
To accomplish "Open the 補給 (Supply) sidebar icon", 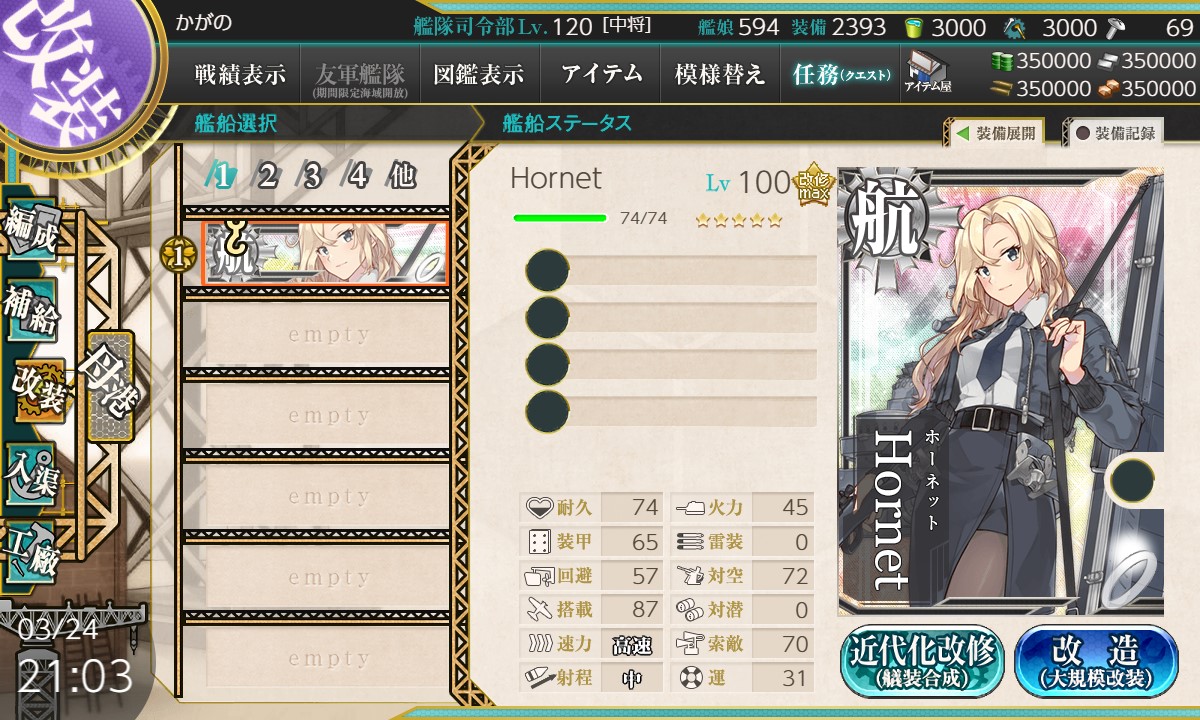I will tap(32, 311).
